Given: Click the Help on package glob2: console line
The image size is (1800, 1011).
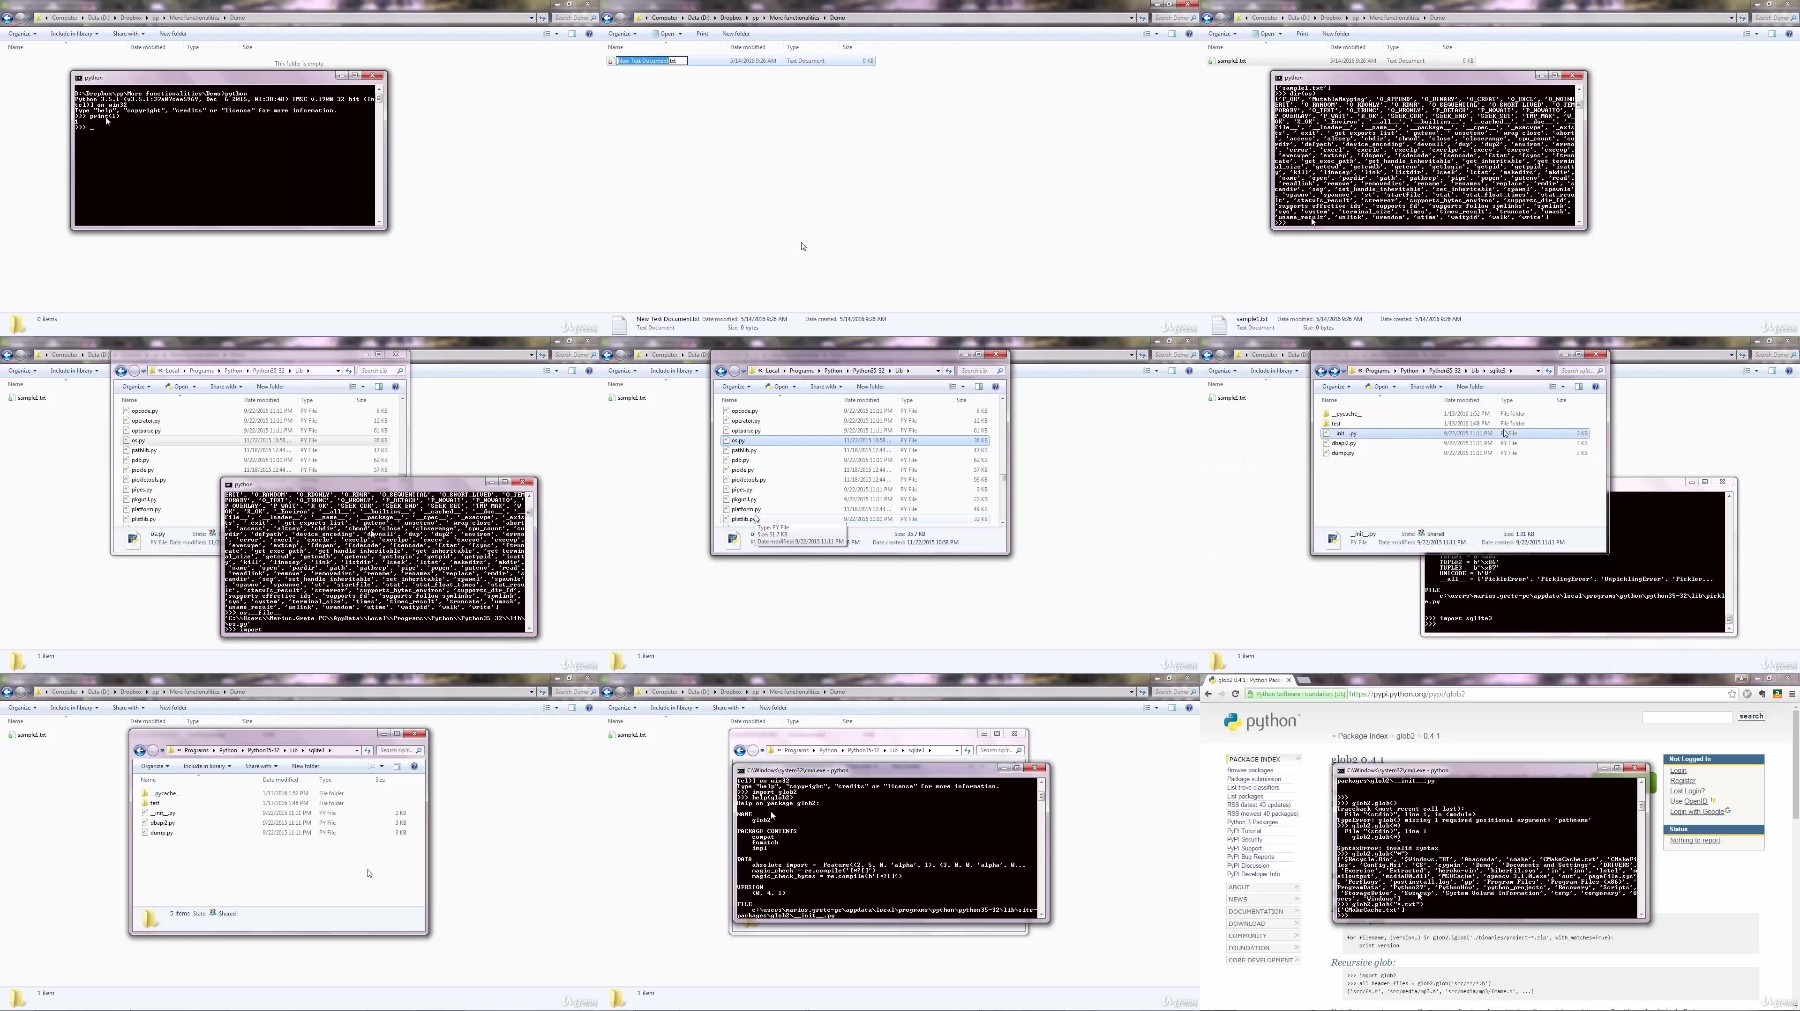Looking at the screenshot, I should click(x=779, y=803).
